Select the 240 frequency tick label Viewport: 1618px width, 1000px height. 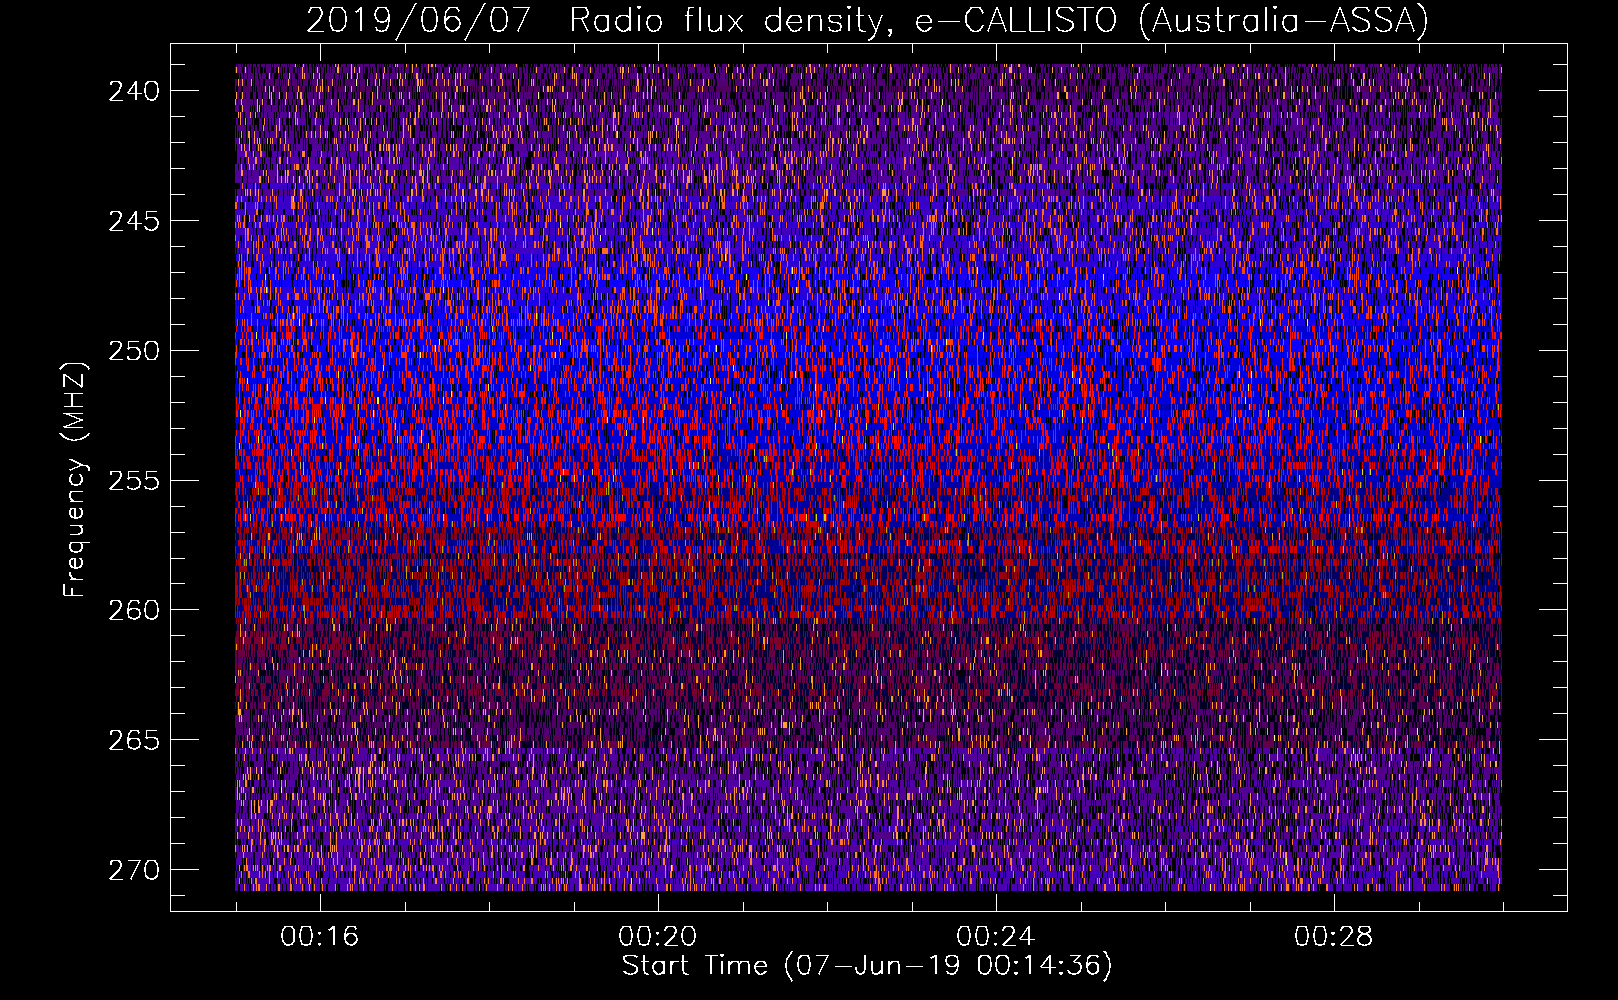tap(133, 91)
